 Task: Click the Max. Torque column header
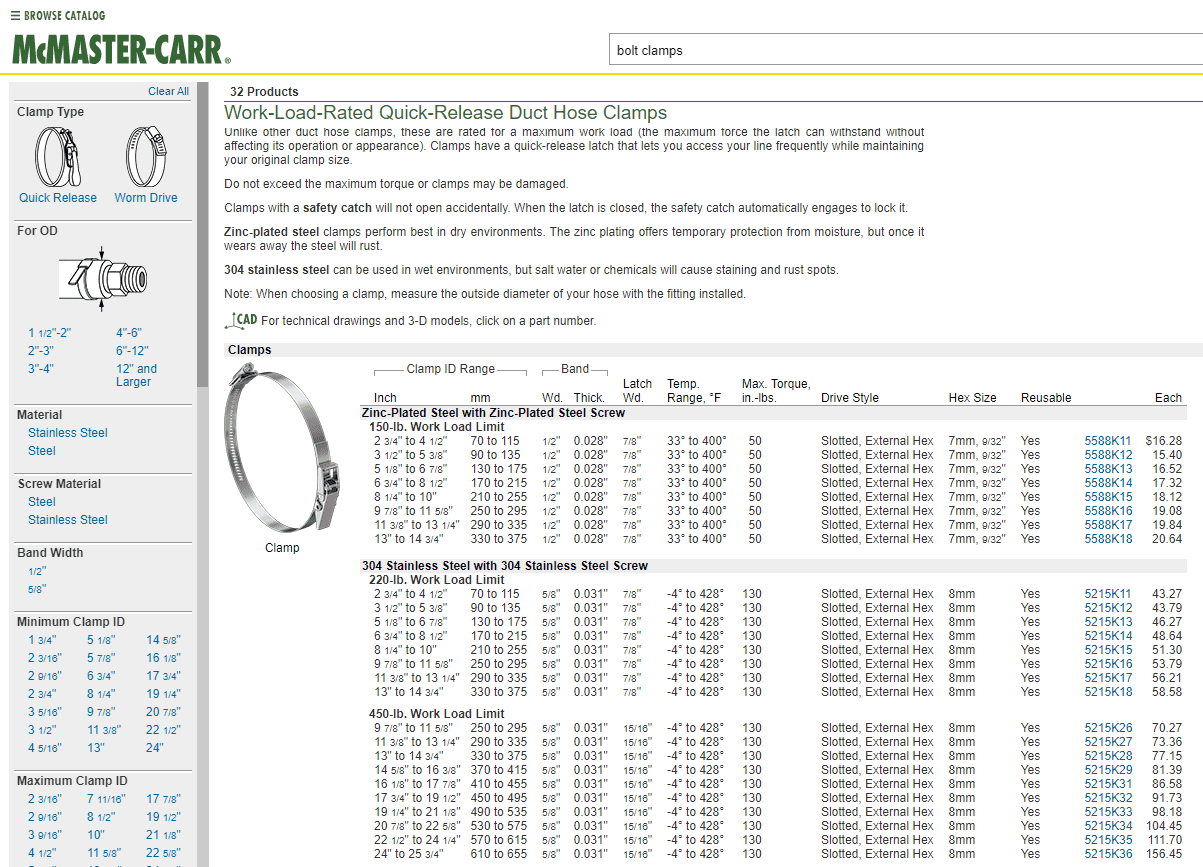[776, 391]
